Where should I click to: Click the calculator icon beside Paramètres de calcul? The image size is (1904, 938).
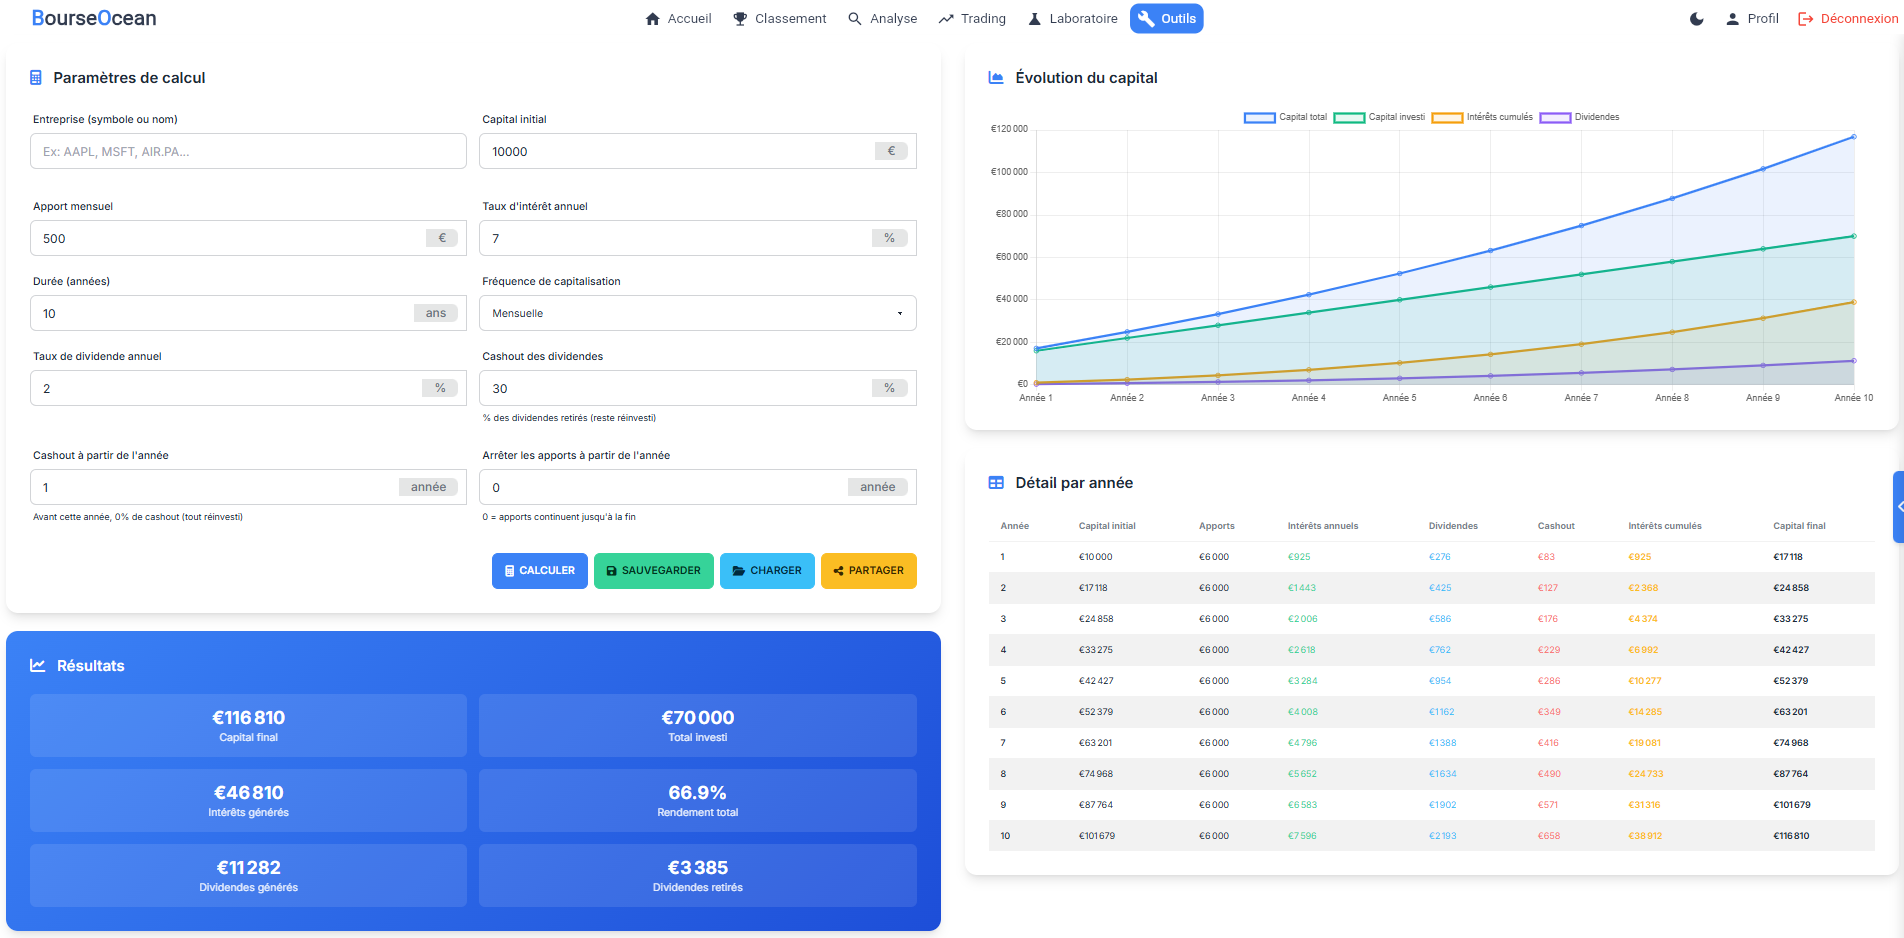point(36,78)
